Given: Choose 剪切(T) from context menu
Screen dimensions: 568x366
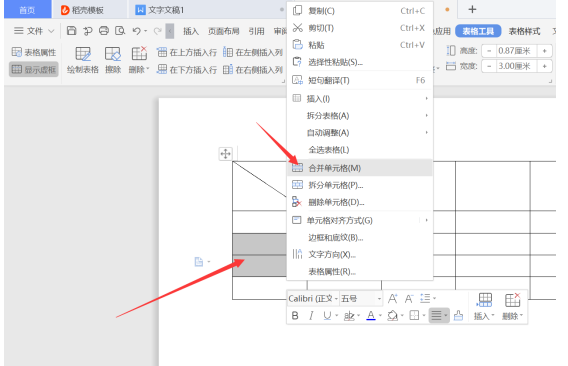Looking at the screenshot, I should [x=360, y=28].
